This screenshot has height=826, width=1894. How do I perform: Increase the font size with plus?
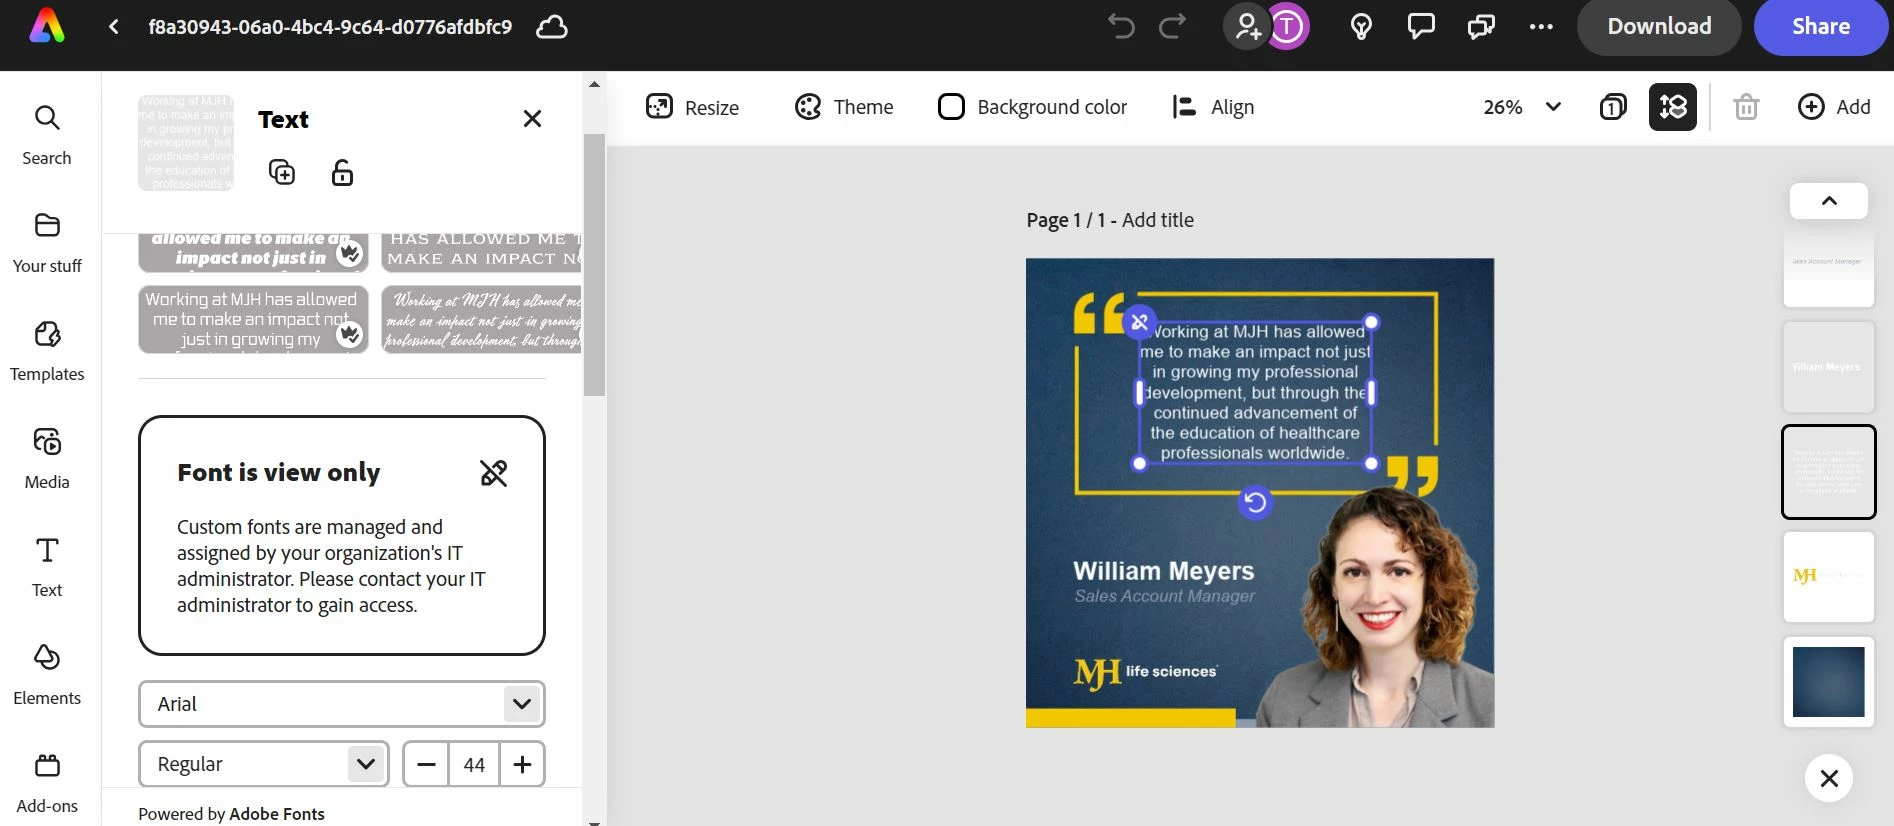click(x=522, y=764)
